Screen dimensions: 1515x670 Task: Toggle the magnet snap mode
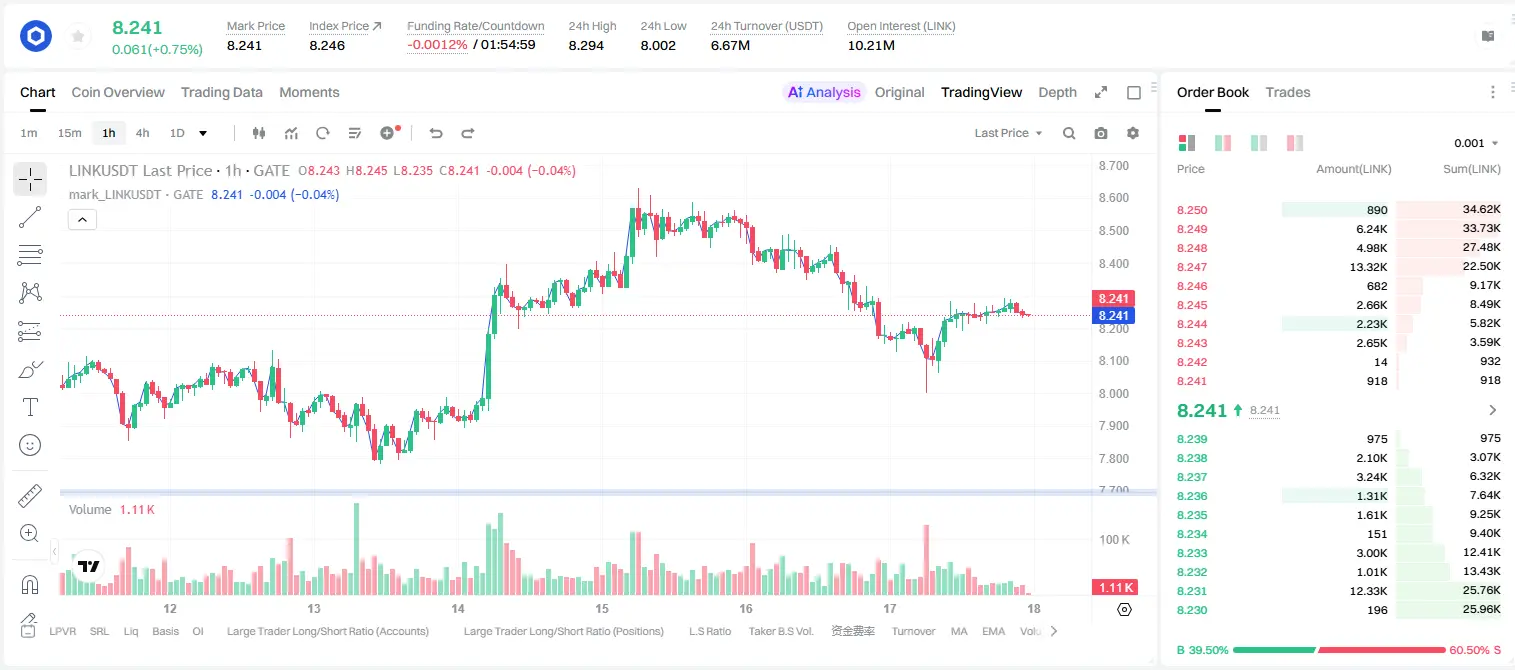coord(30,585)
